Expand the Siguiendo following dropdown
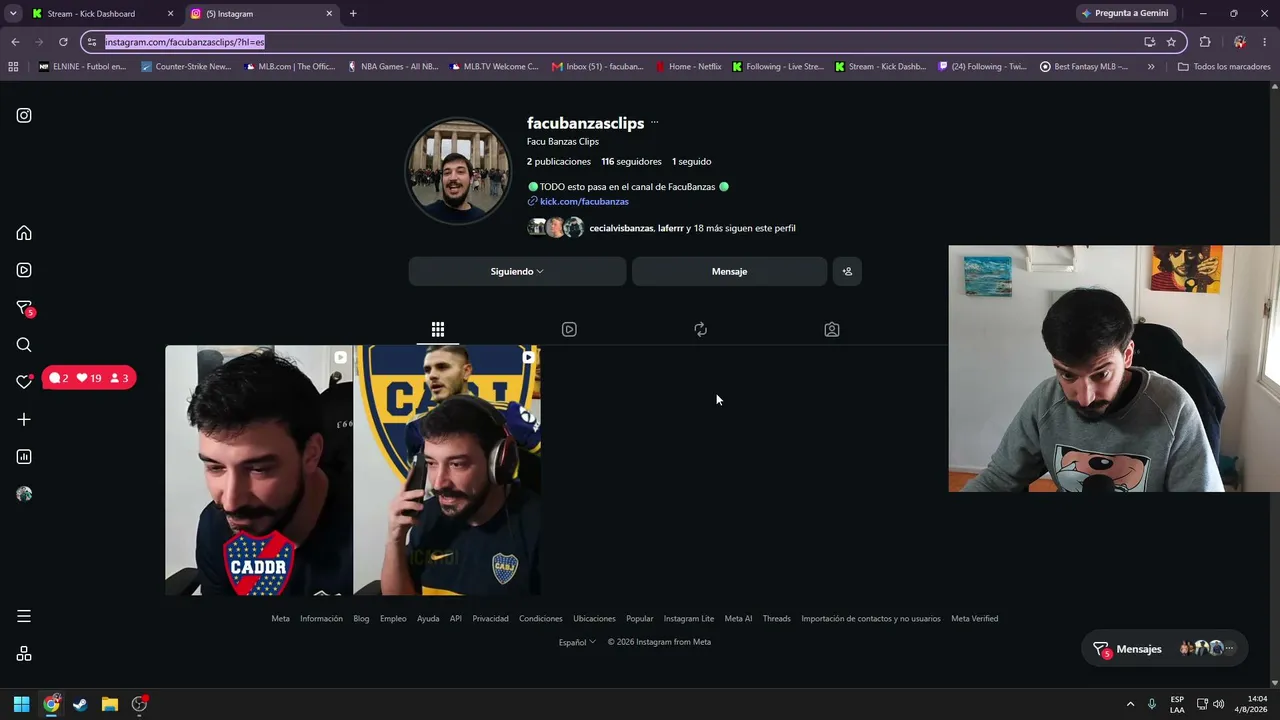The height and width of the screenshot is (720, 1280). (517, 271)
